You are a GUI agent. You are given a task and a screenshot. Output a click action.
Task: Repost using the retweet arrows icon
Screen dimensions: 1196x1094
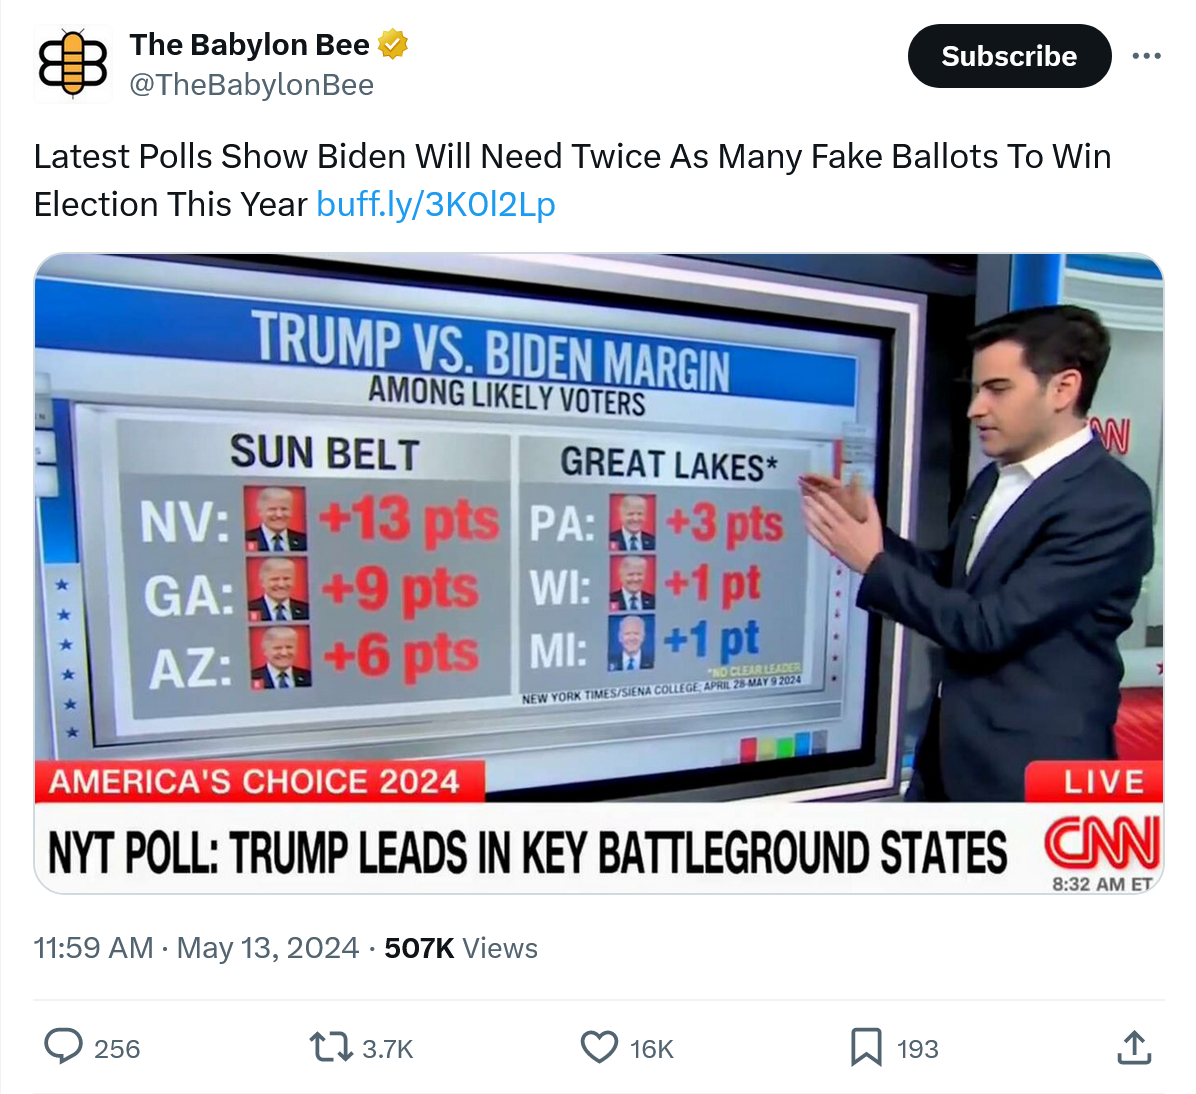(x=330, y=1047)
